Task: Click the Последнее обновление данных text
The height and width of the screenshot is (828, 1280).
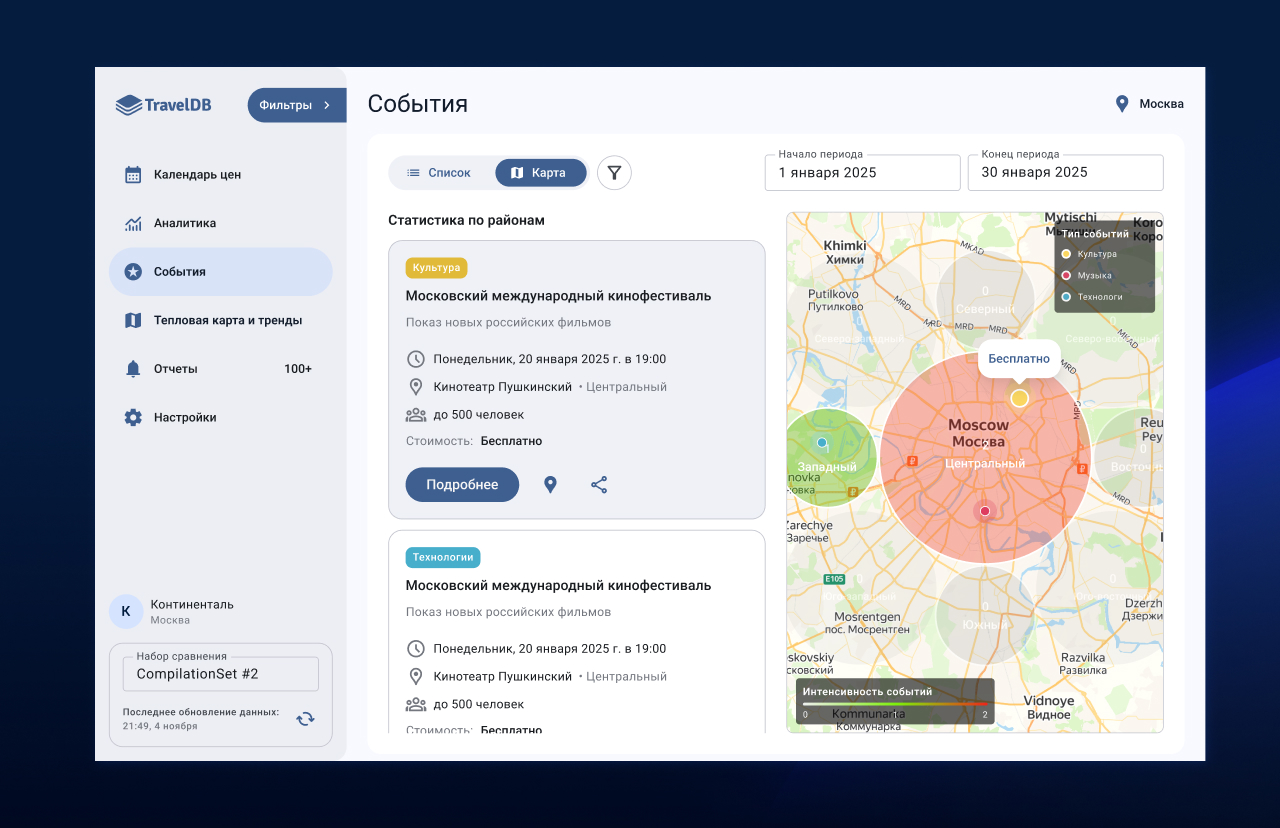Action: pyautogui.click(x=201, y=713)
